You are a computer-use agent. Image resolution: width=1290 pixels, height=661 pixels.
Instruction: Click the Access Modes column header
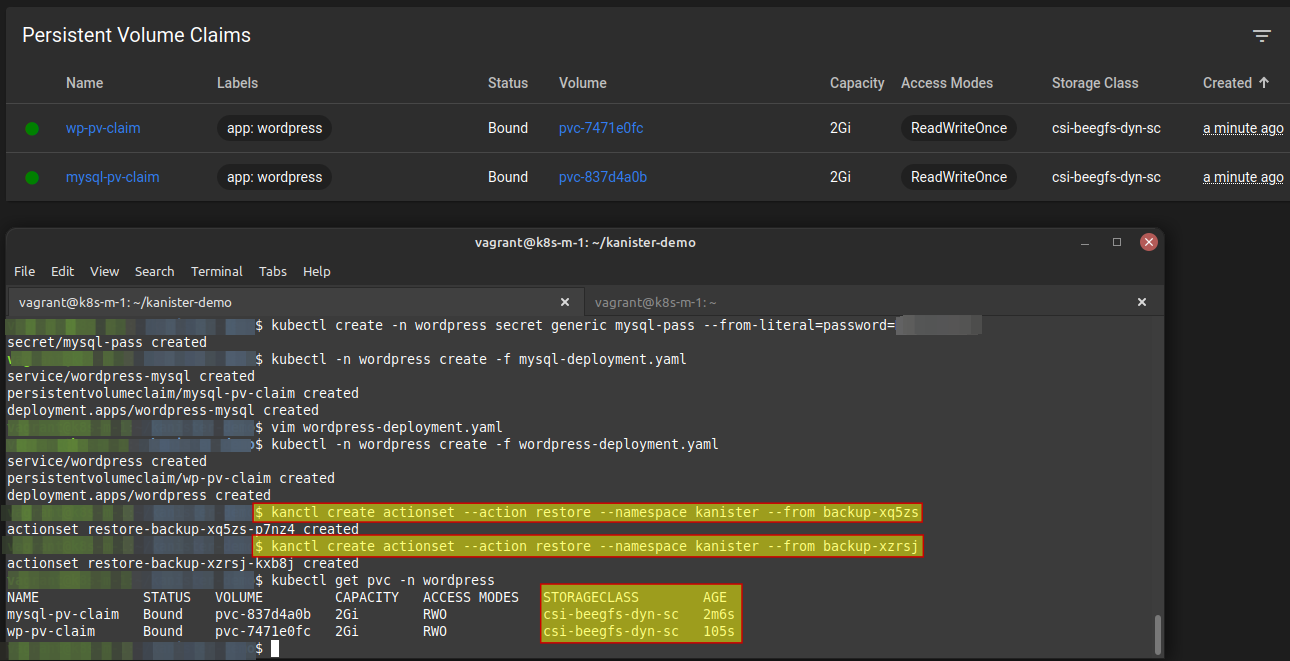coord(947,83)
